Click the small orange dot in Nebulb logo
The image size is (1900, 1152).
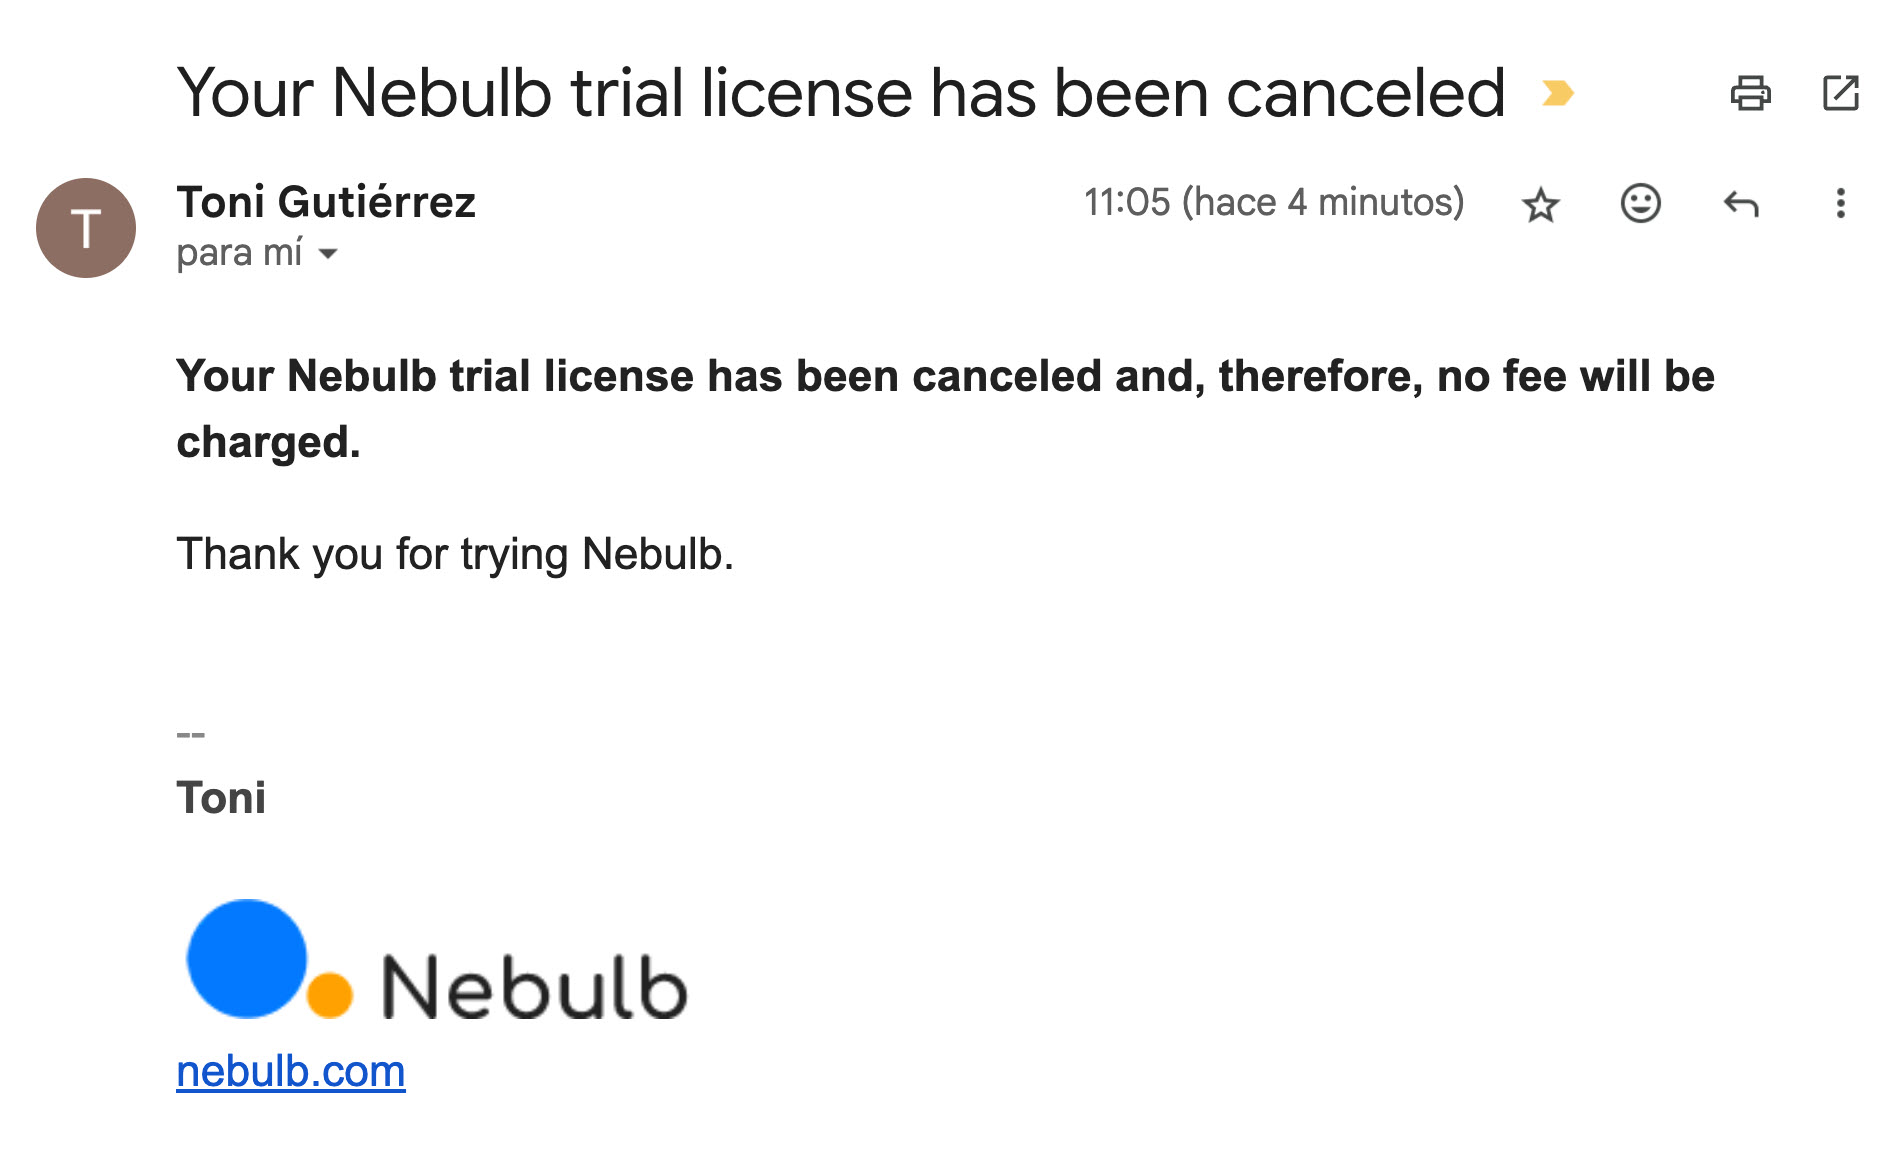(330, 994)
